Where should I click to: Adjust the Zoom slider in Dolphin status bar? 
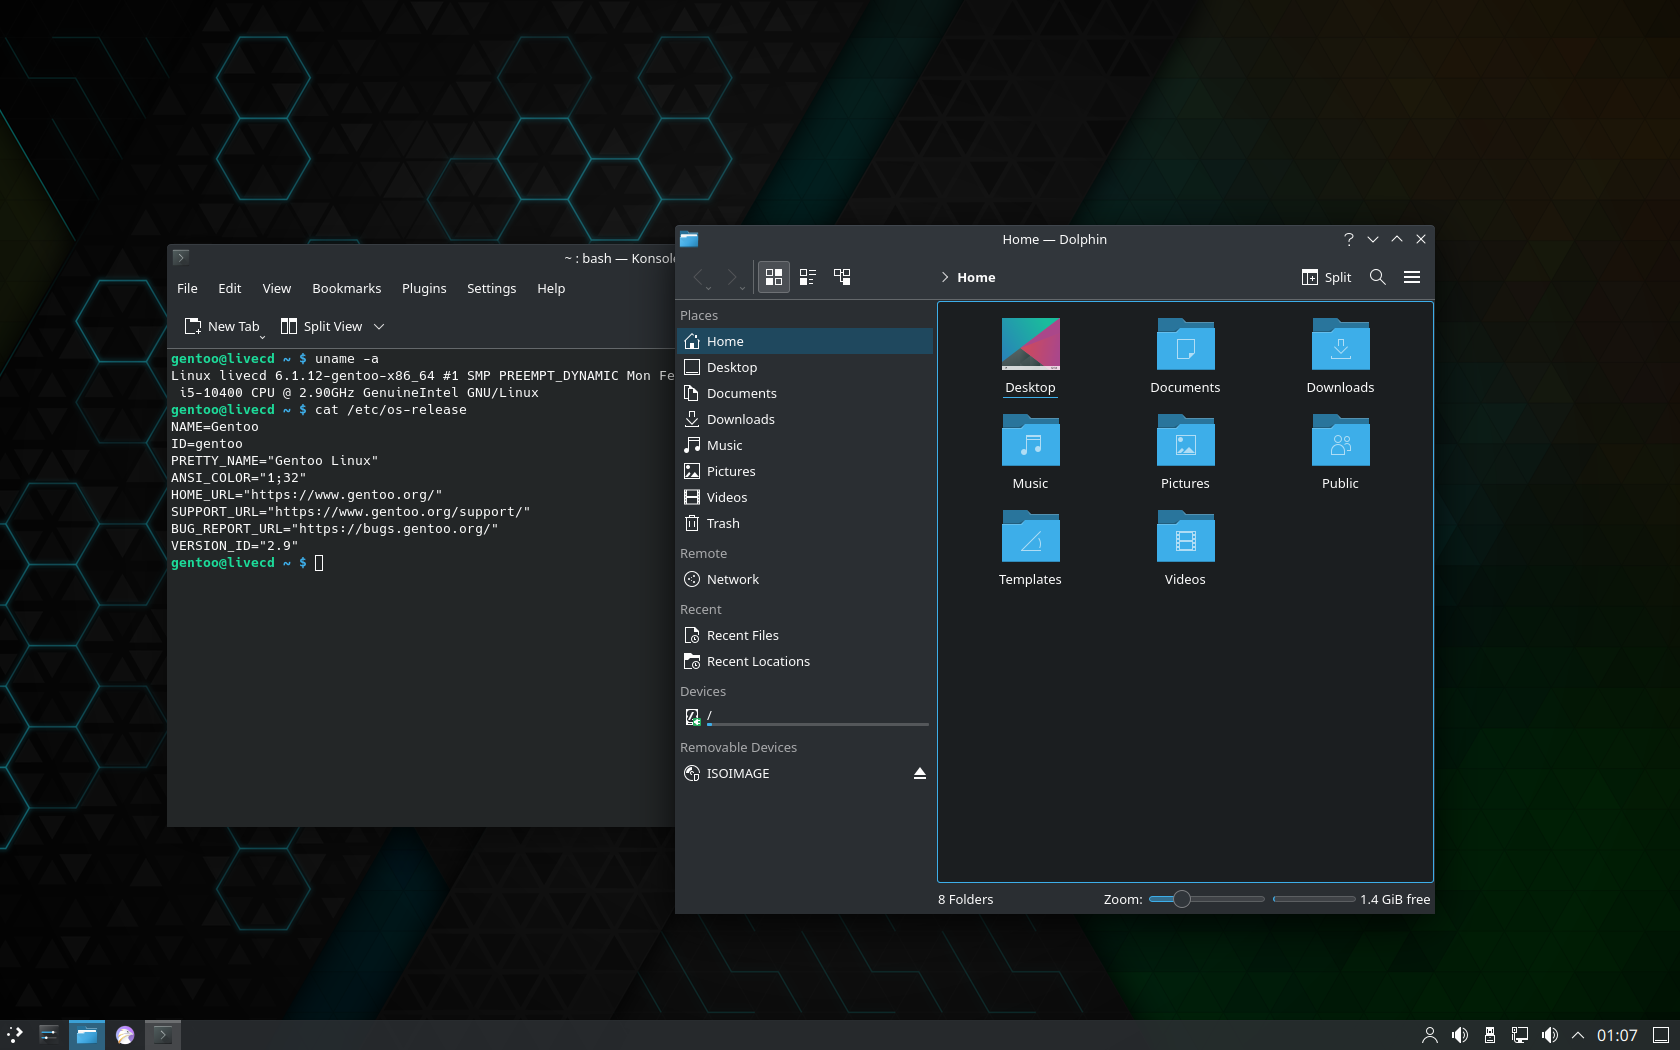coord(1207,899)
